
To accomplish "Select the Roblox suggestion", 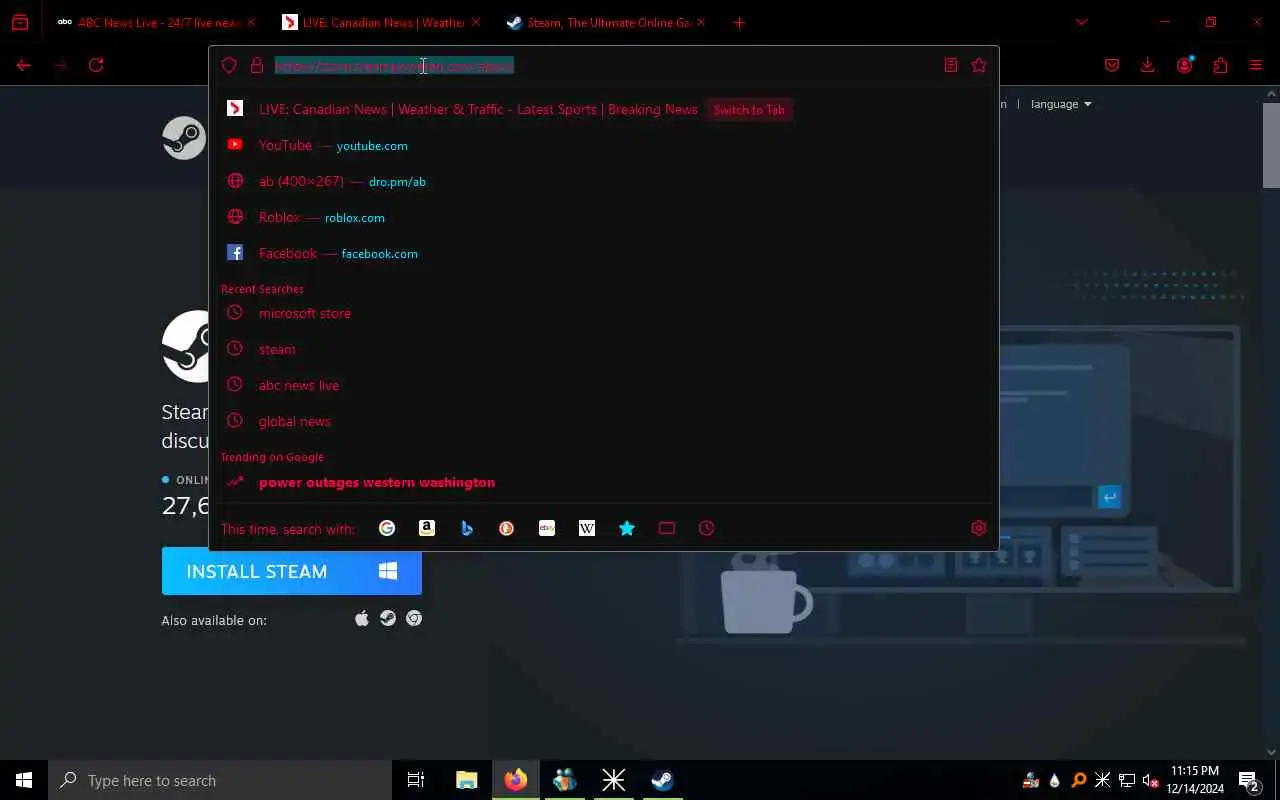I will coord(604,217).
